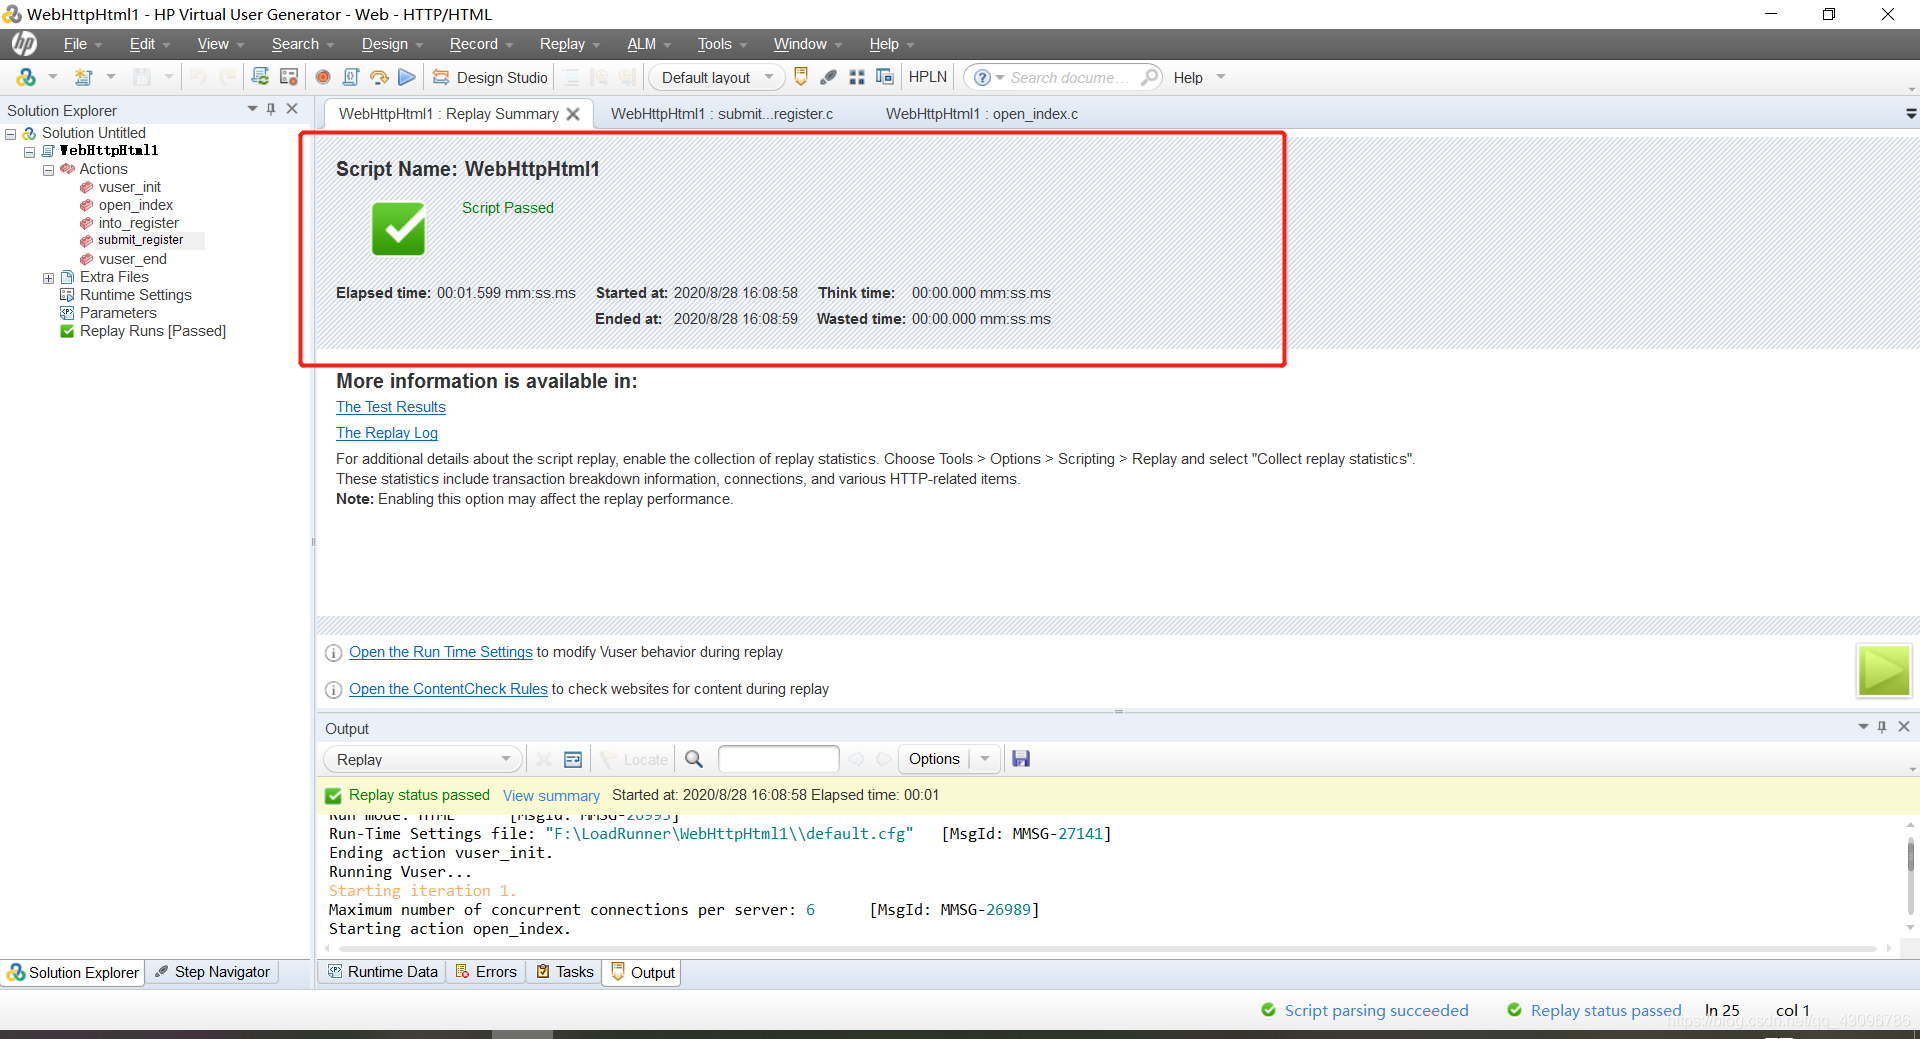
Task: Click the step navigator pen toolbar icon
Action: point(828,77)
